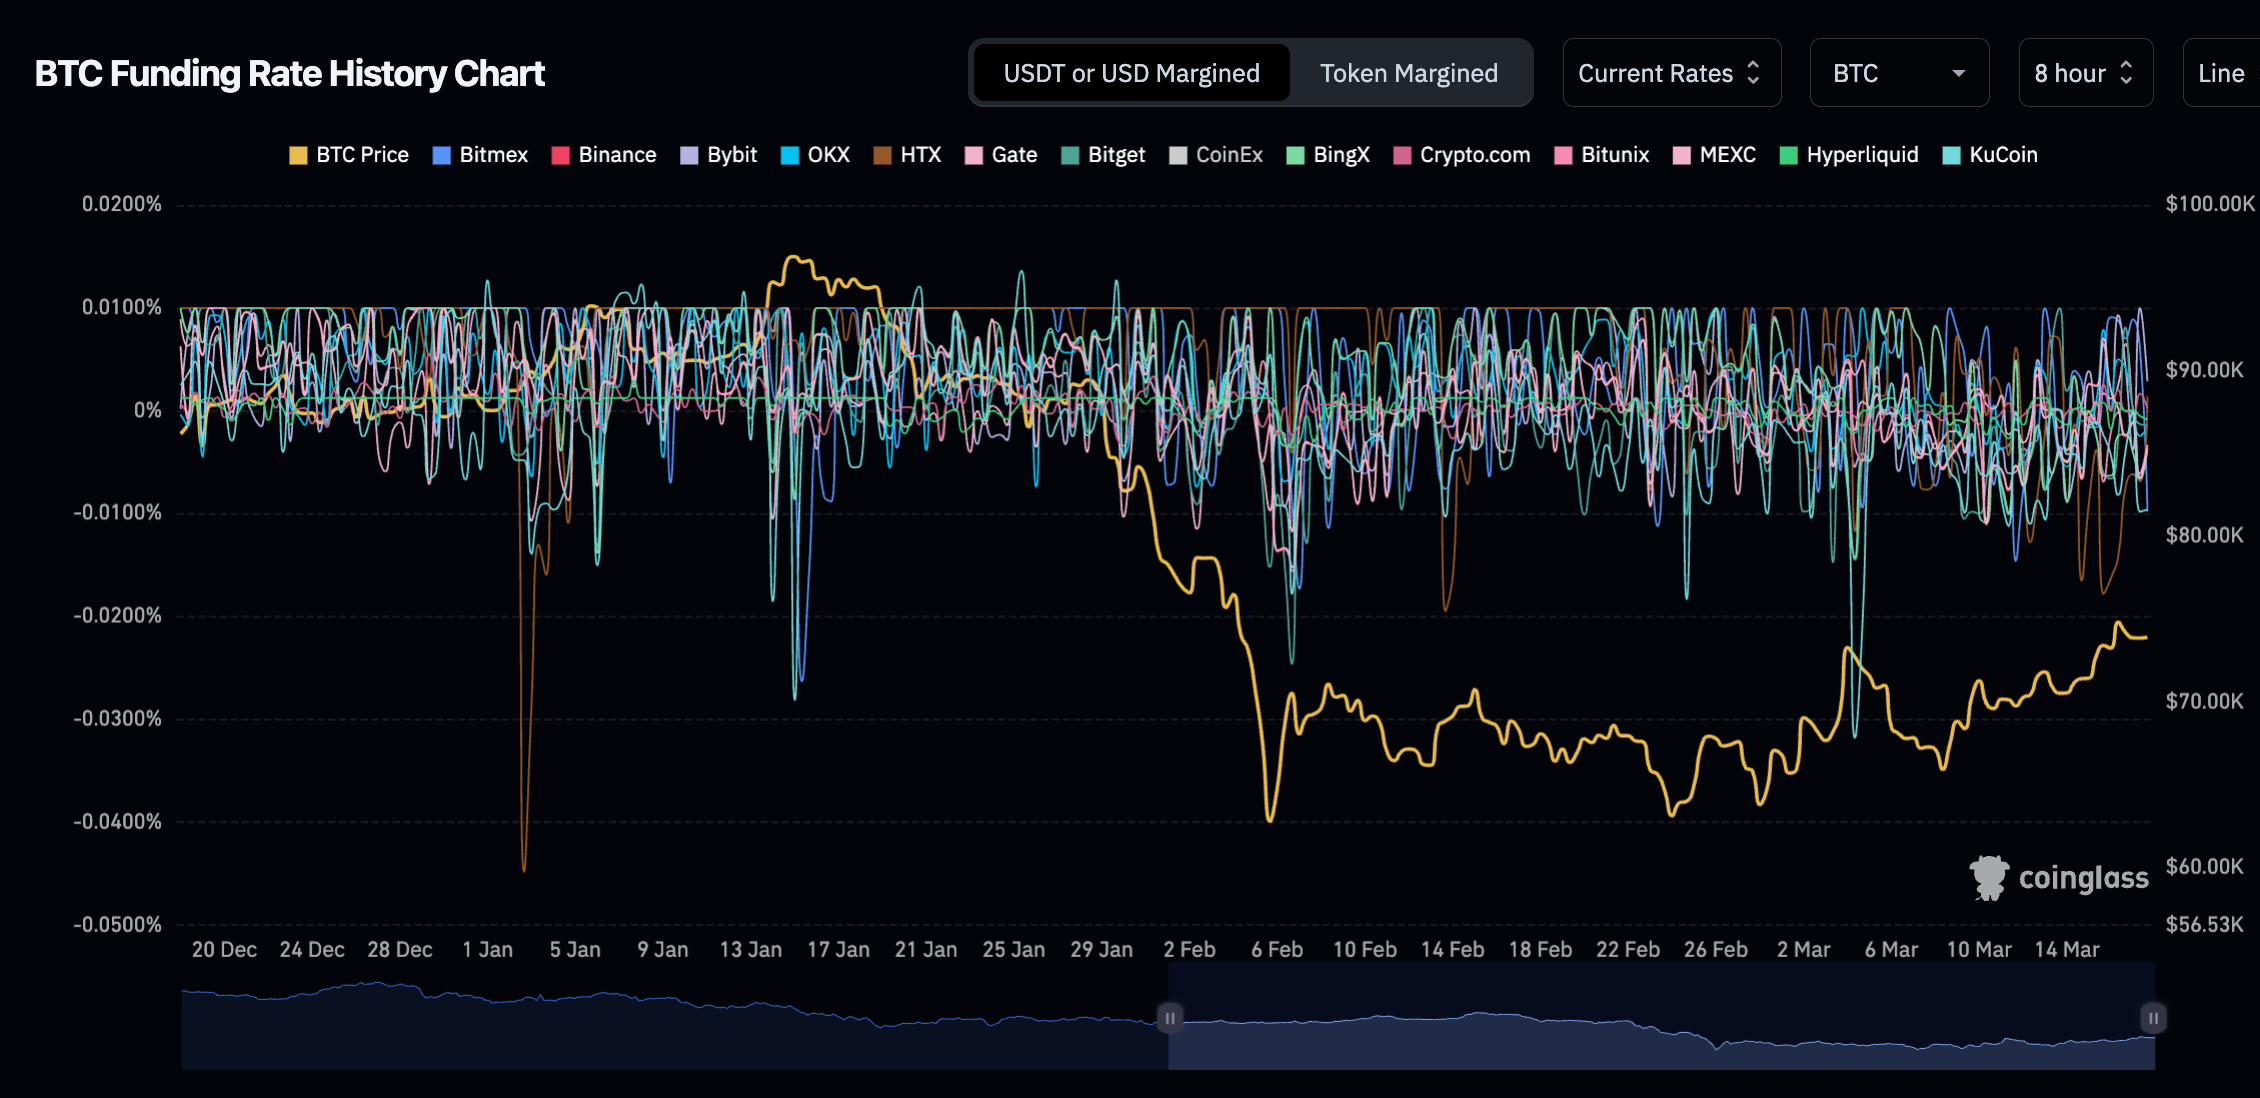Click the Bitmex blue legend swatch
Image resolution: width=2260 pixels, height=1098 pixels.
click(x=441, y=155)
